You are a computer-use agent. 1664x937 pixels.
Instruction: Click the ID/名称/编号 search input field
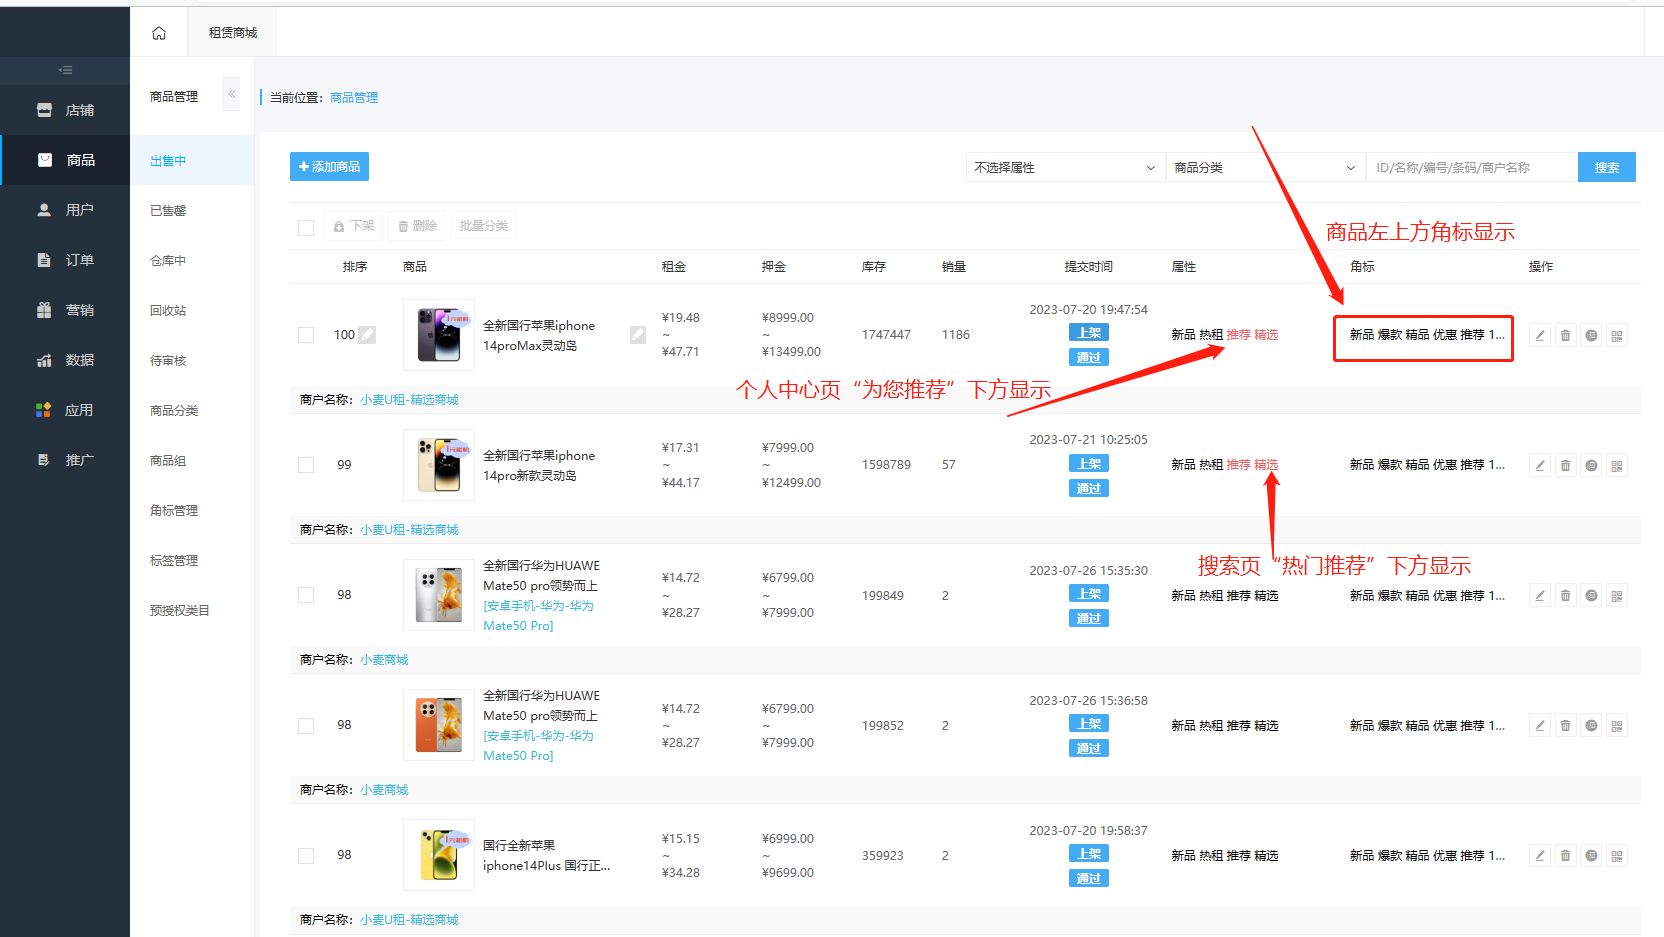click(1470, 168)
